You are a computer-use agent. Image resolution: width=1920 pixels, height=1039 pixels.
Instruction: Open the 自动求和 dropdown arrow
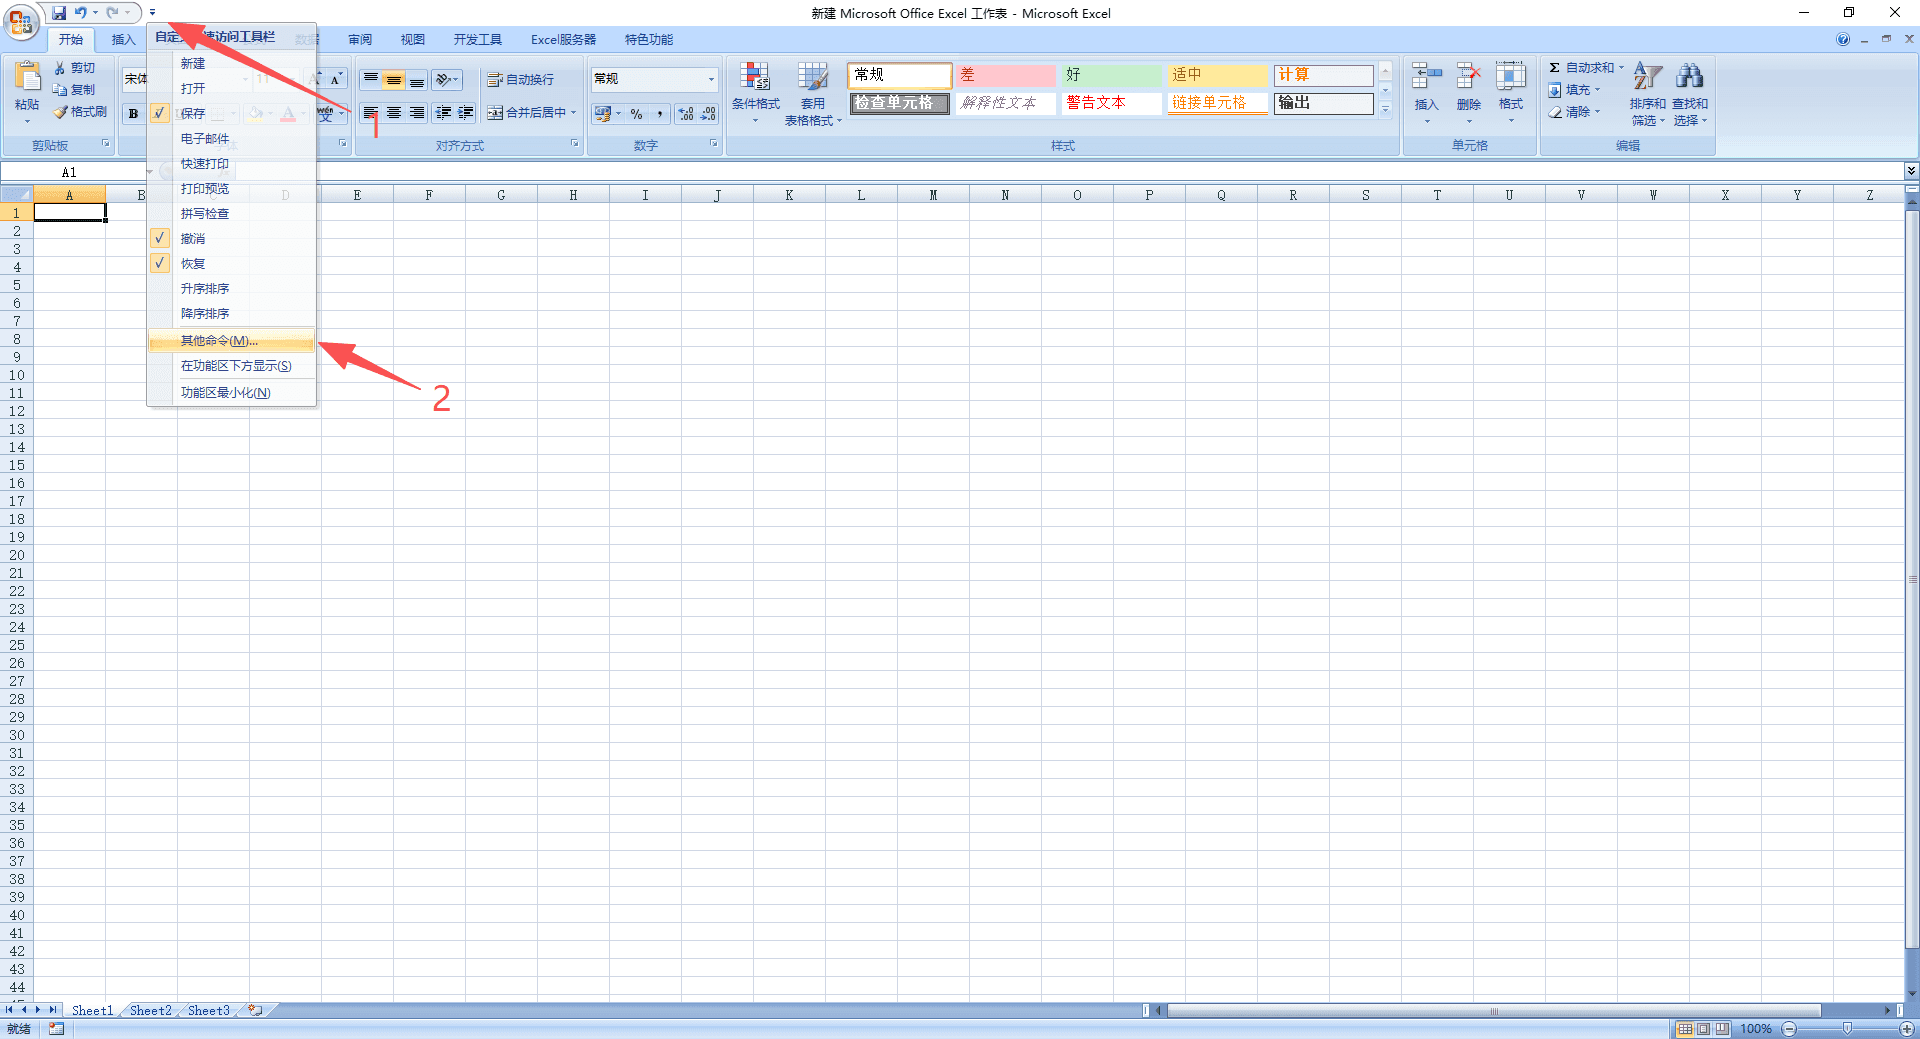click(x=1621, y=68)
